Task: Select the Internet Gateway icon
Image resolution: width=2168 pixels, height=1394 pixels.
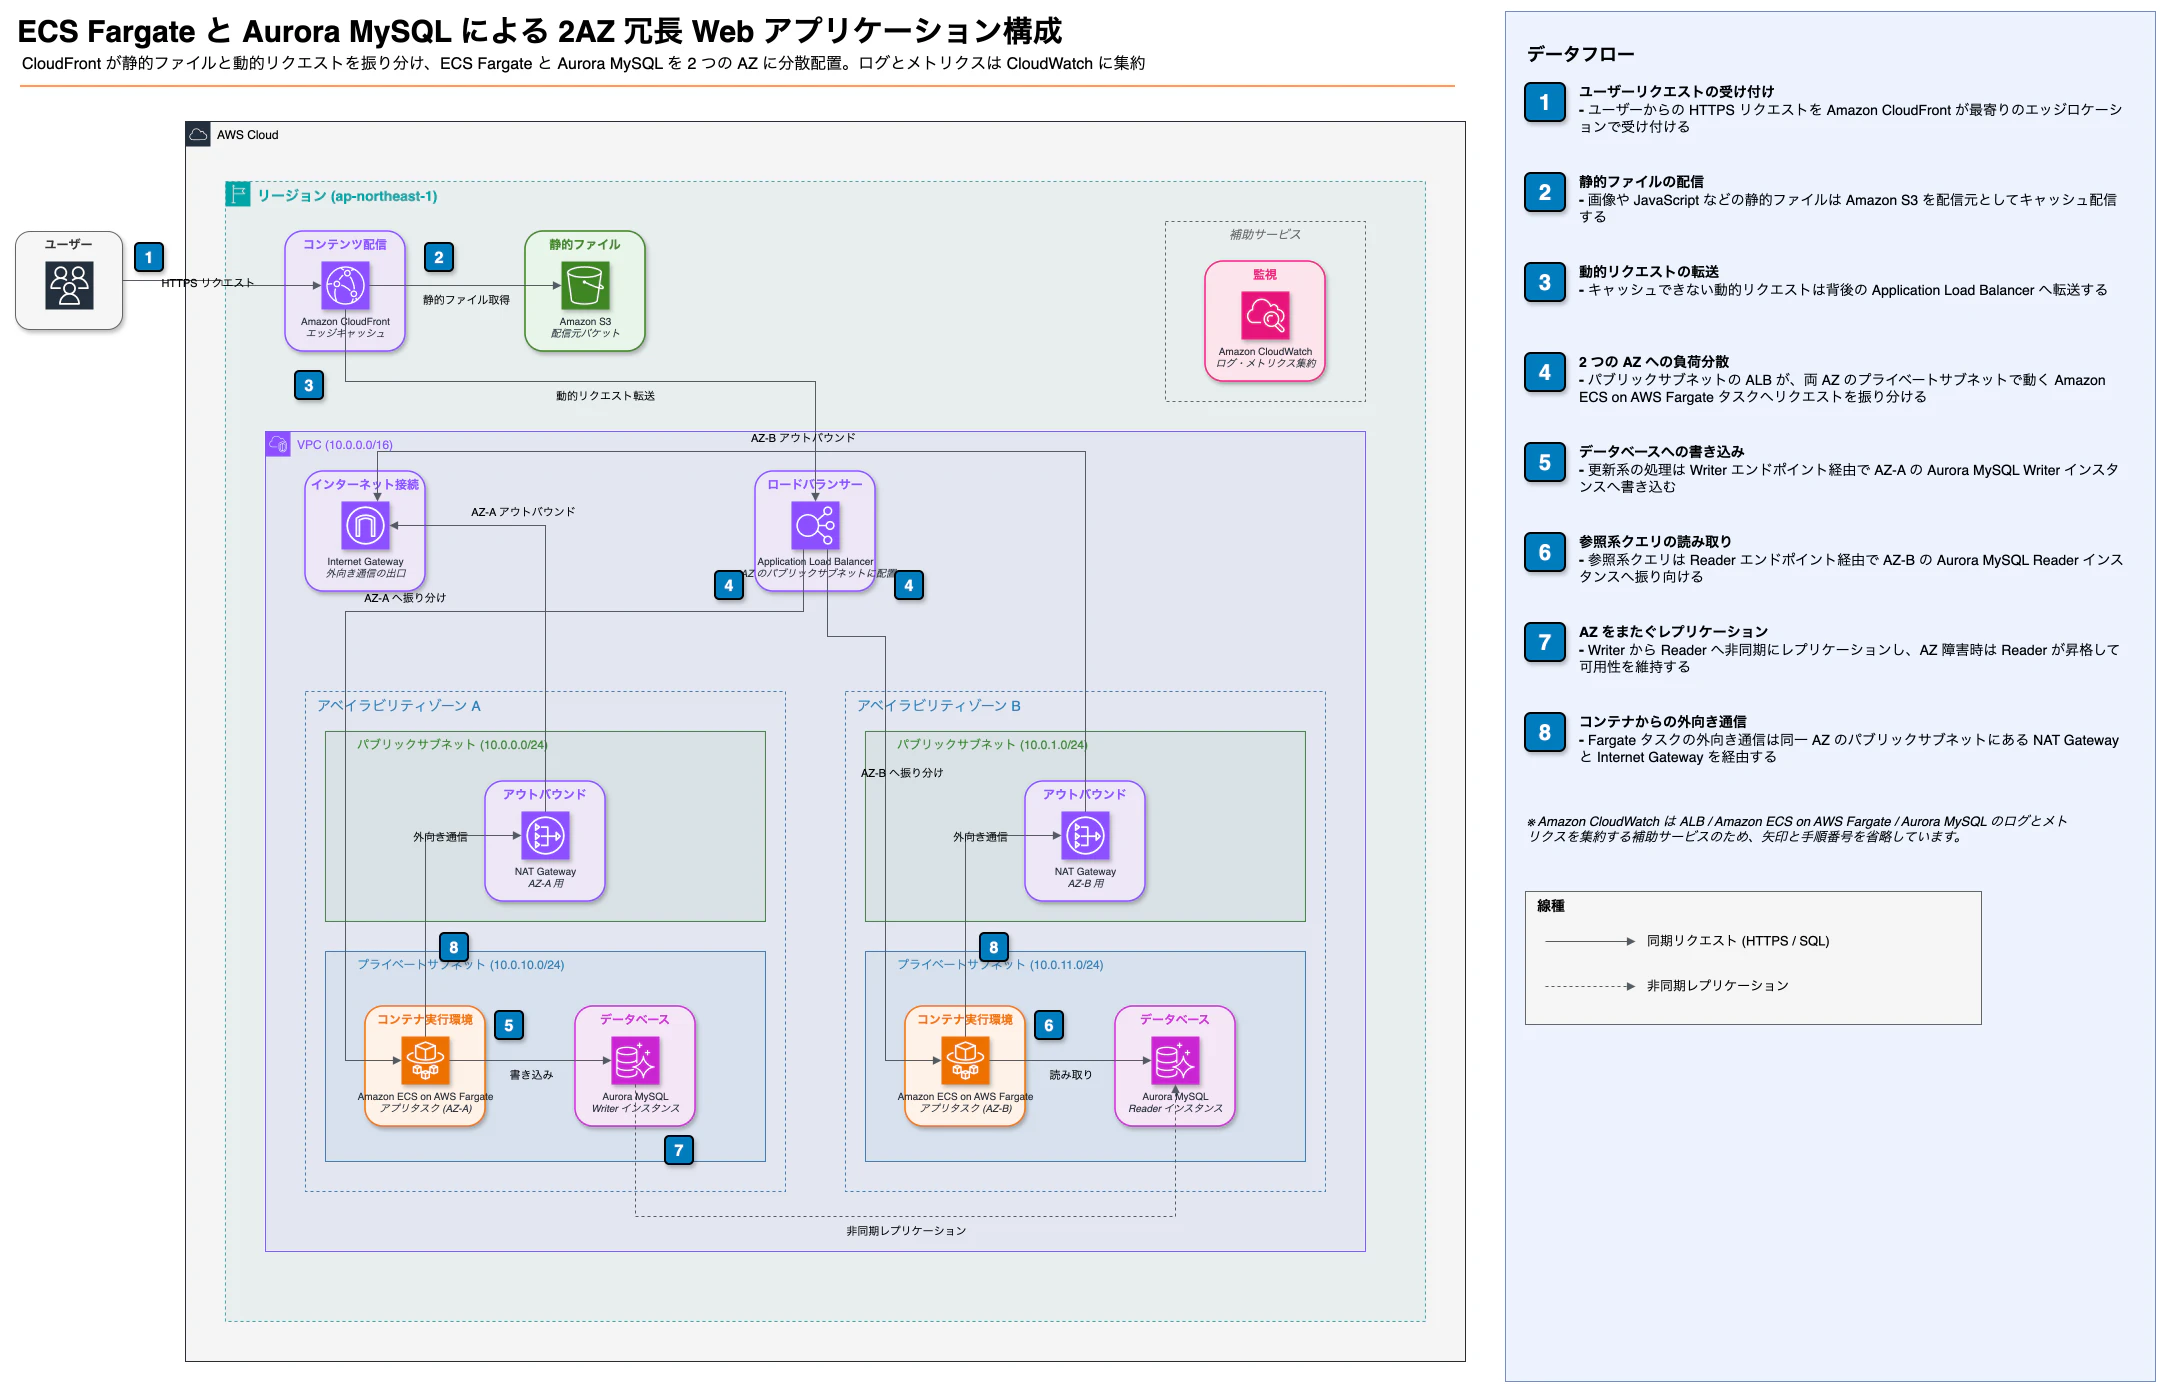Action: pyautogui.click(x=365, y=525)
